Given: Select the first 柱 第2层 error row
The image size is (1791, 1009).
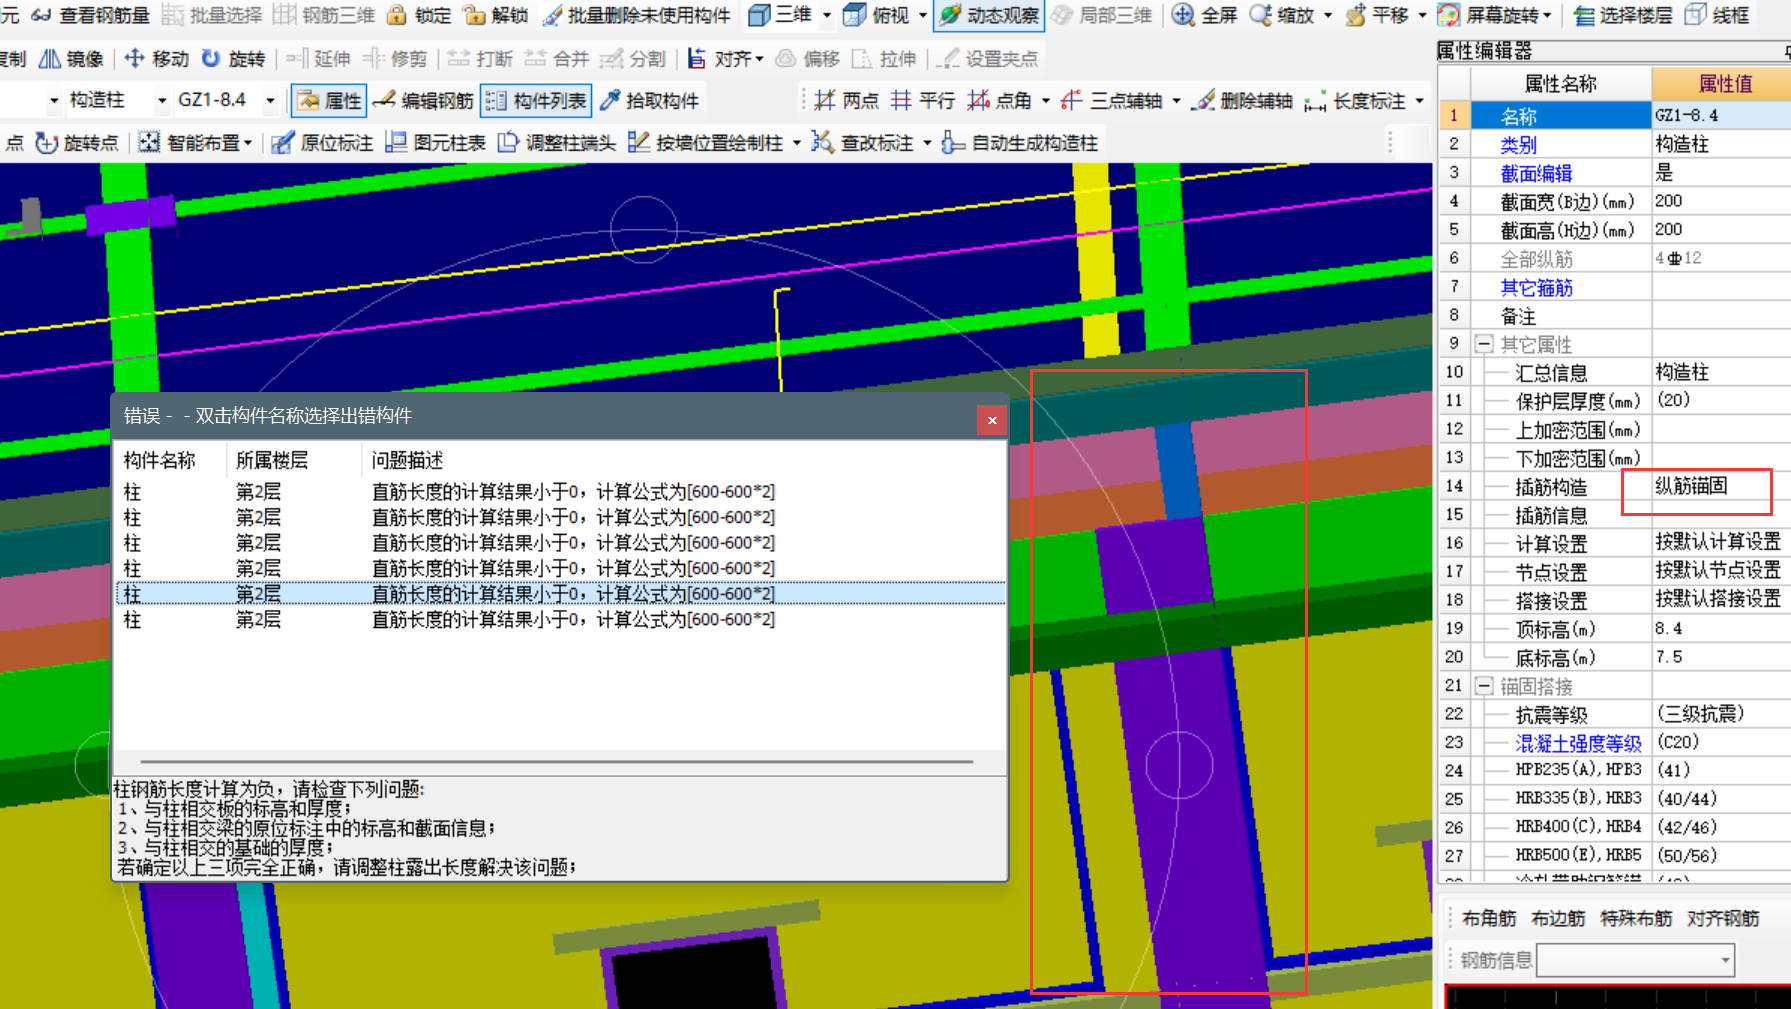Looking at the screenshot, I should (x=560, y=492).
